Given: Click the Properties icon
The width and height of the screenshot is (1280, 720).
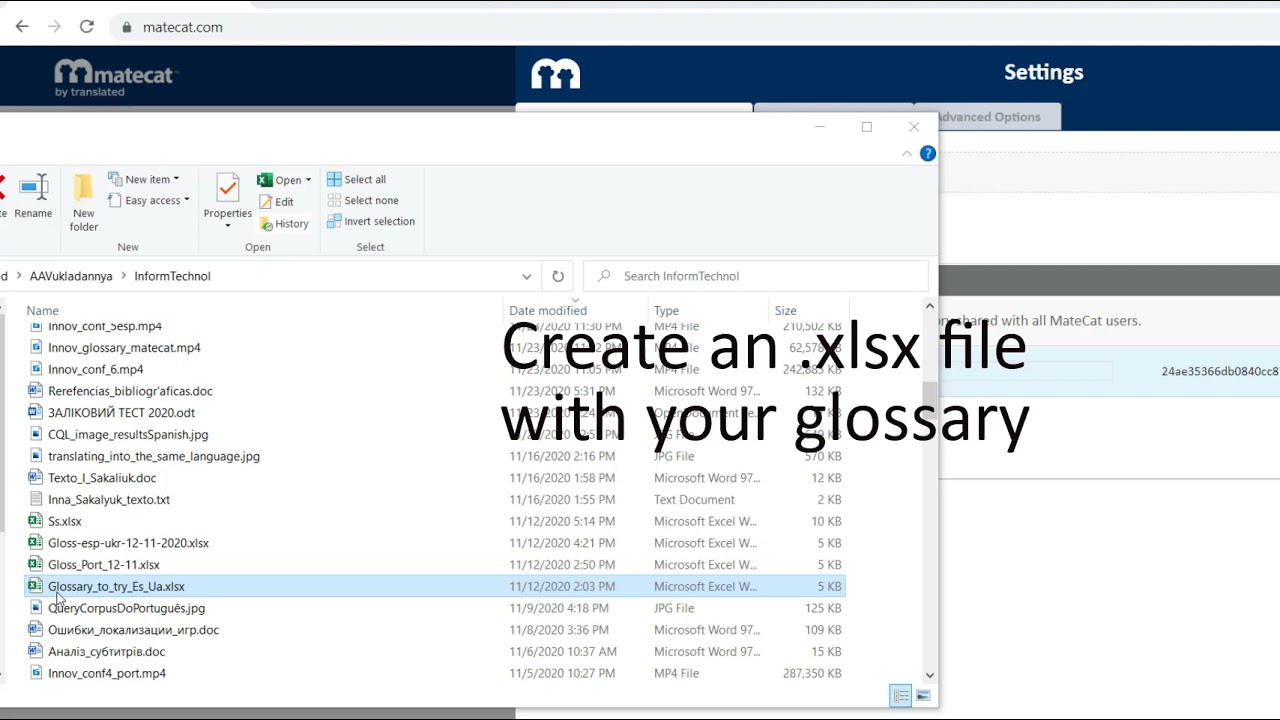Looking at the screenshot, I should 228,188.
